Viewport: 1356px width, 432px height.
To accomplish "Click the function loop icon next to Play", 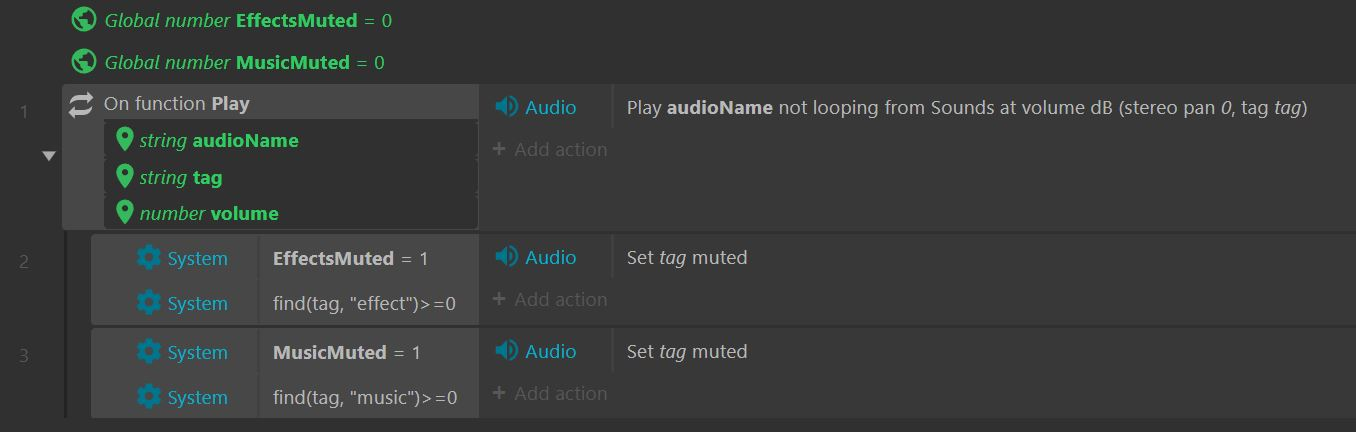I will click(x=81, y=104).
